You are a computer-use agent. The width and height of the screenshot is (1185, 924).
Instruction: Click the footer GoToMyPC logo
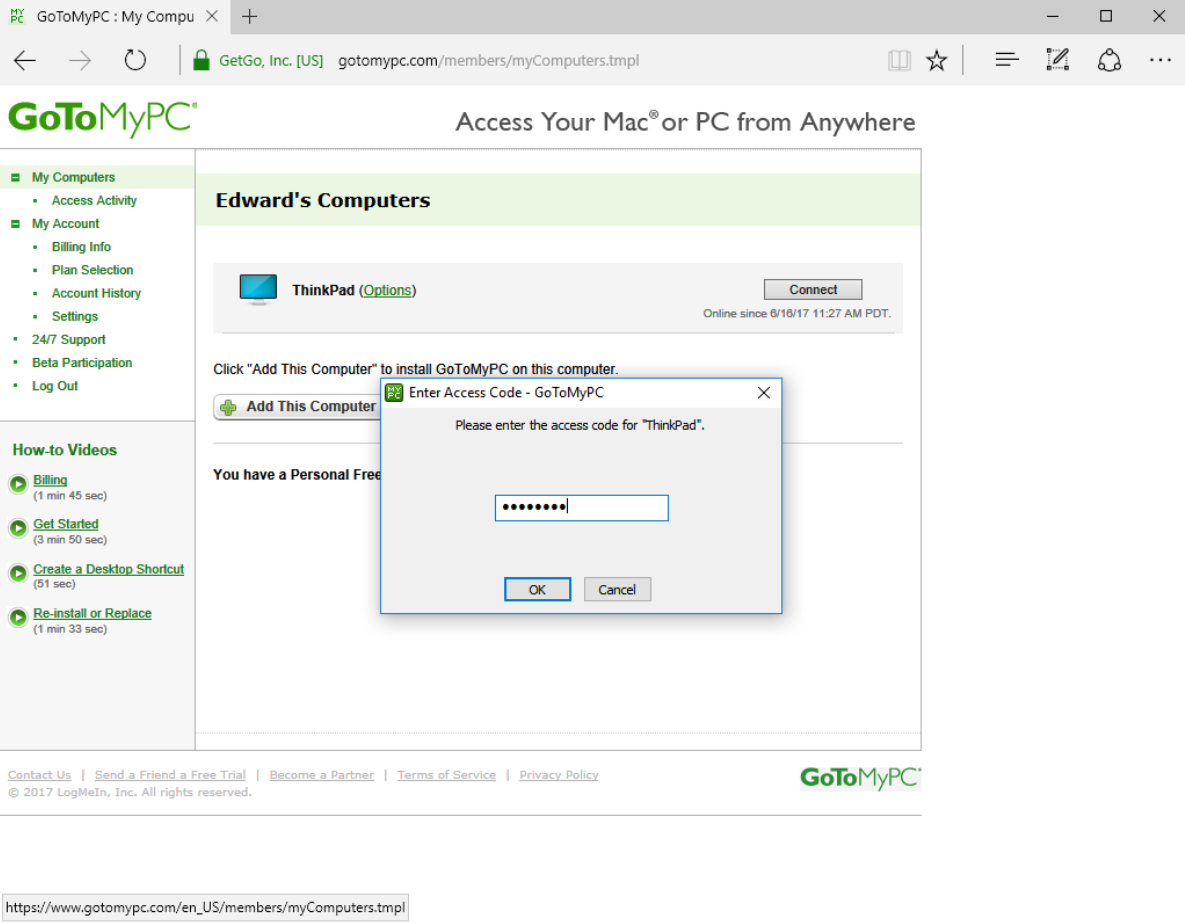tap(860, 778)
